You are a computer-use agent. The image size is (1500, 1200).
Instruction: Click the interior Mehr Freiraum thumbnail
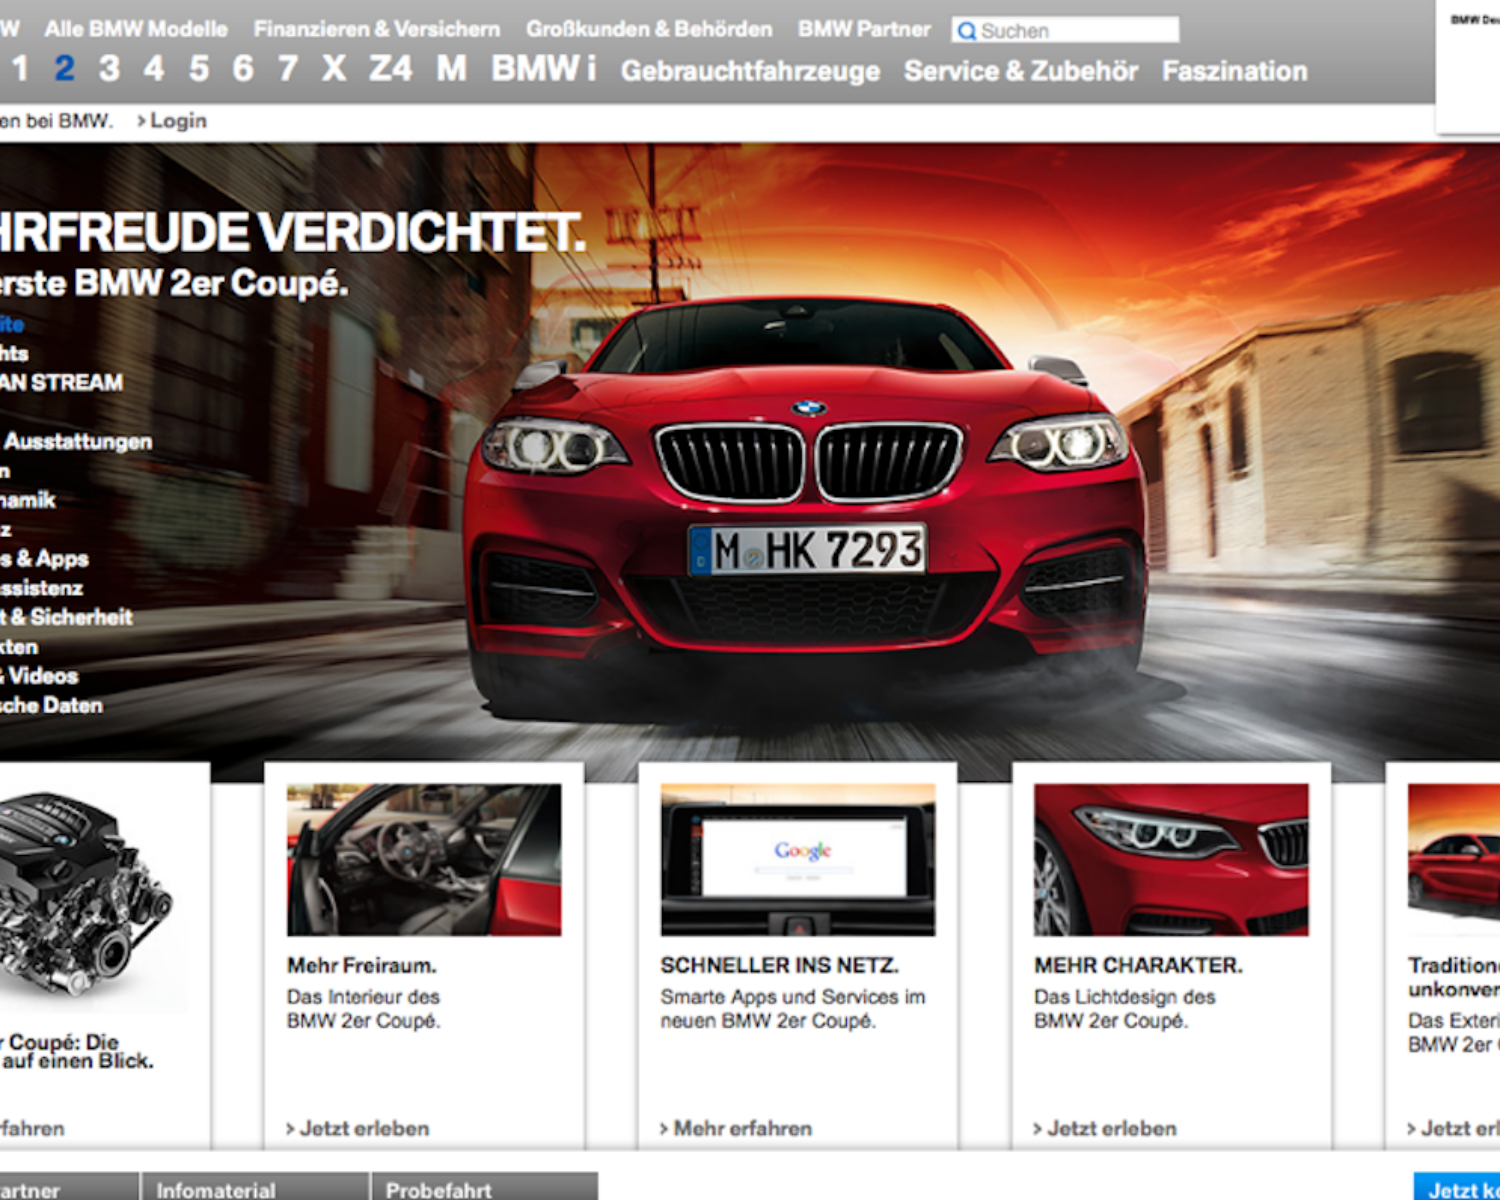[424, 860]
